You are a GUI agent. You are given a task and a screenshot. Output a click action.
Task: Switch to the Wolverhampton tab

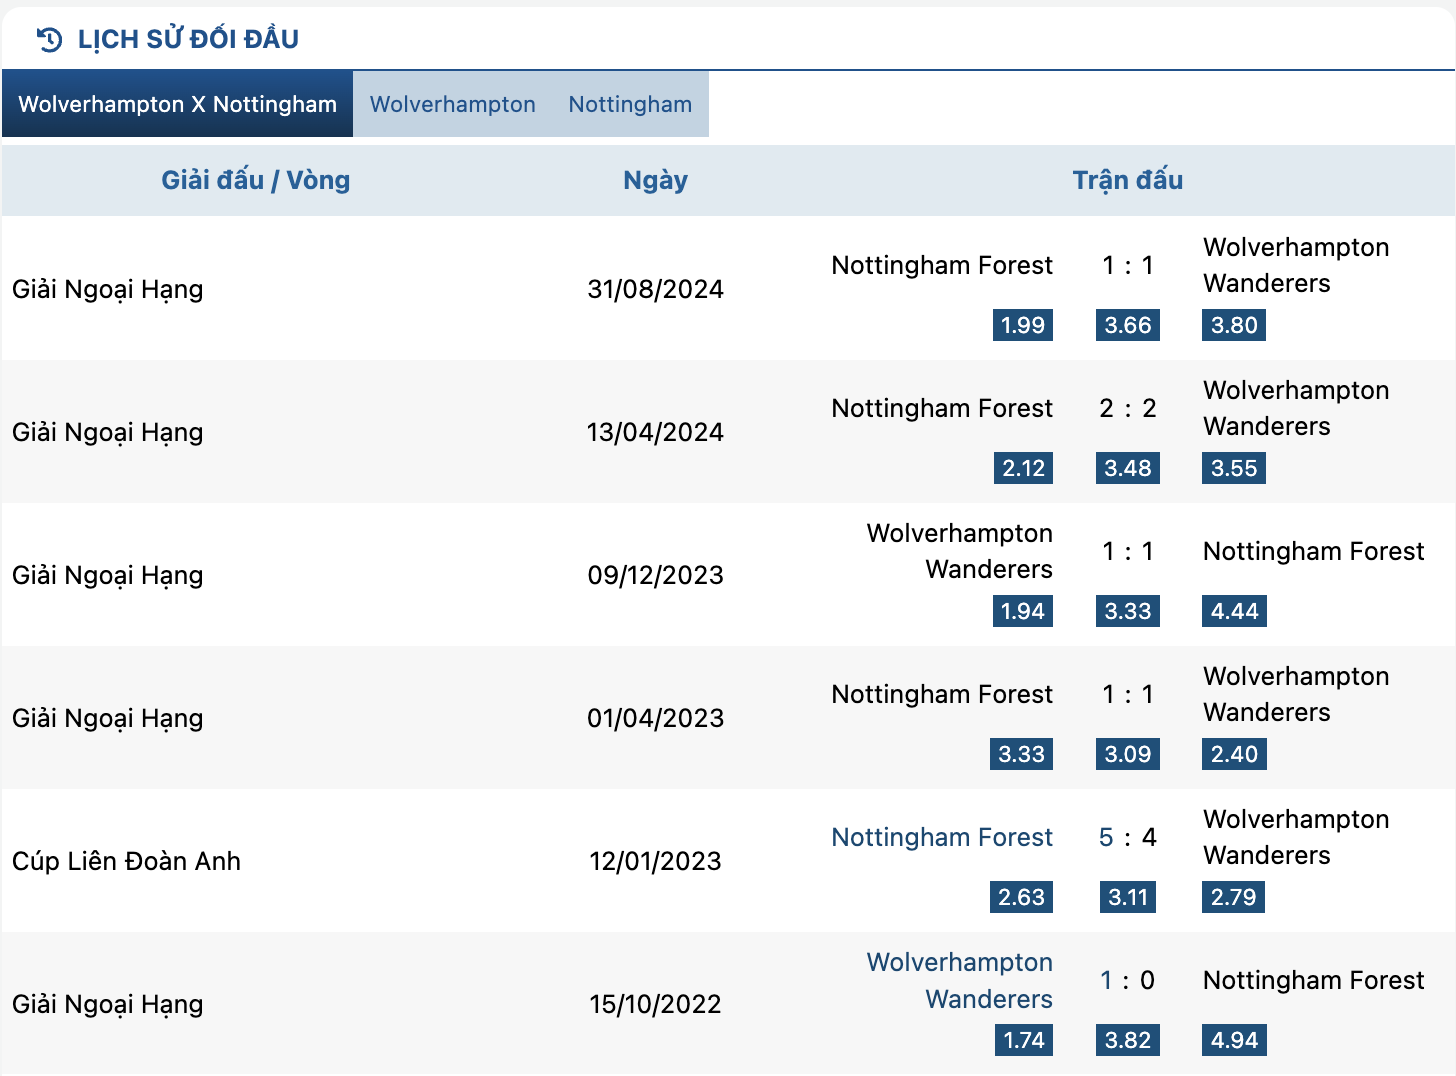point(453,104)
